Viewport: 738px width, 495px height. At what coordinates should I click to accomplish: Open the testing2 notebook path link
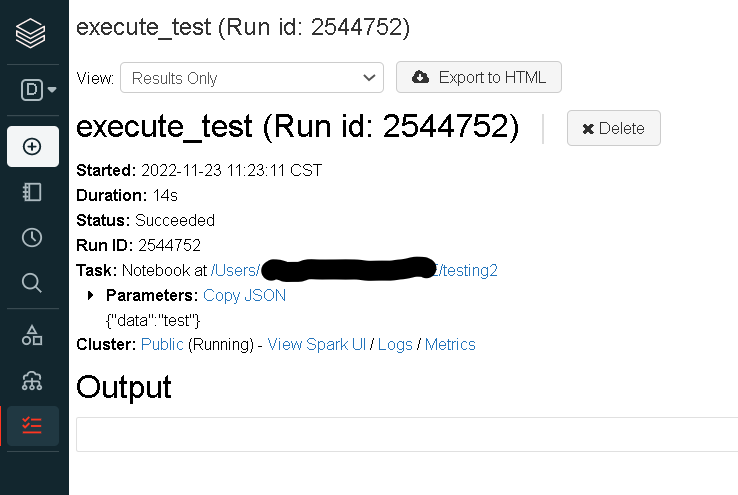pyautogui.click(x=470, y=270)
